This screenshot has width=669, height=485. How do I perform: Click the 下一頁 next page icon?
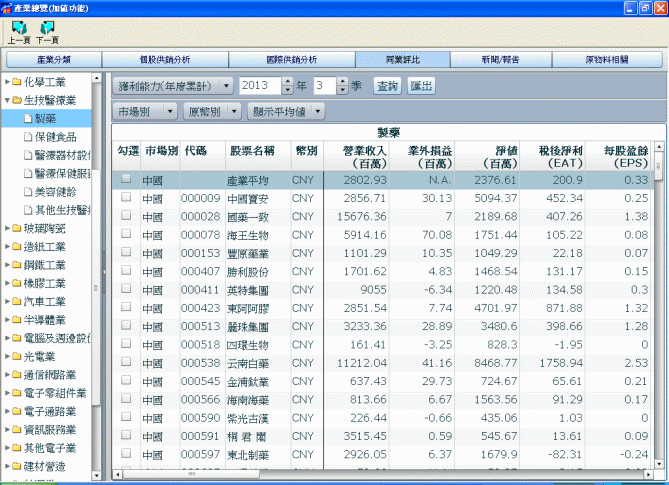pos(46,27)
